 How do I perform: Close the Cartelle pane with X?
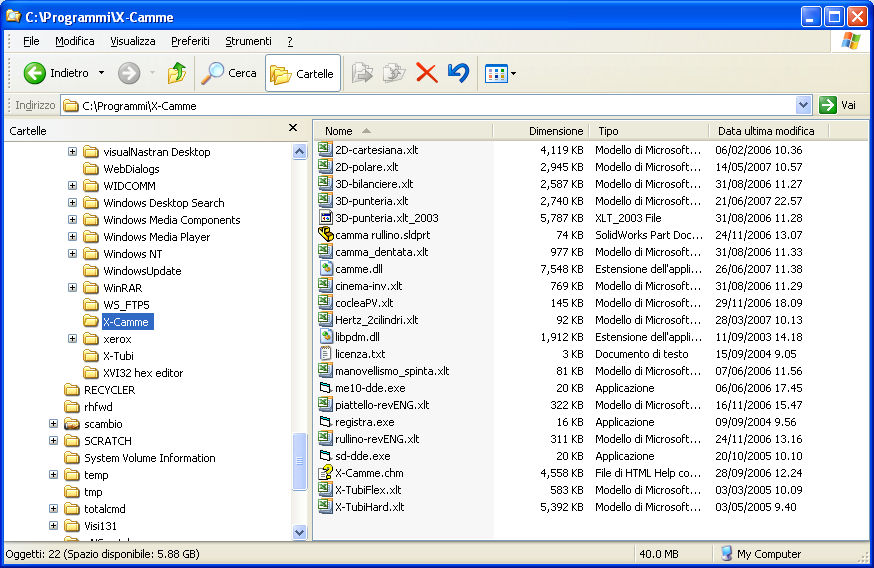click(x=293, y=128)
